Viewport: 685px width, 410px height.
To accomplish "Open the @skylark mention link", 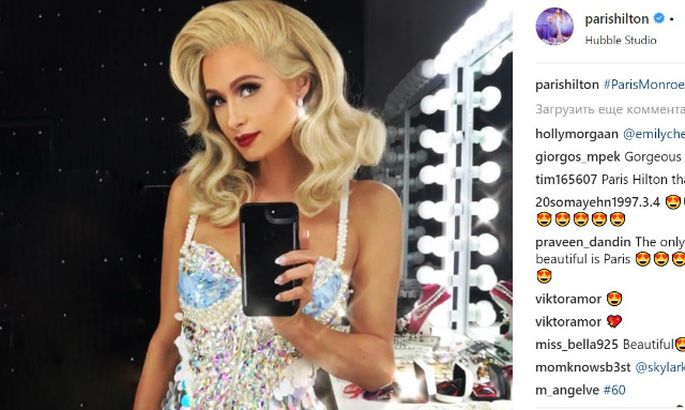I will point(660,367).
